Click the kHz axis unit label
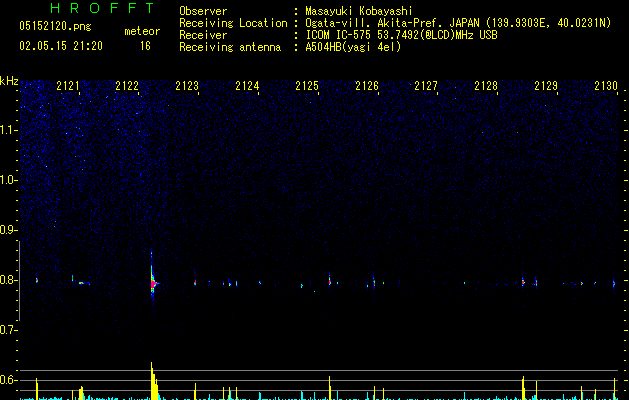The image size is (629, 400). 9,81
